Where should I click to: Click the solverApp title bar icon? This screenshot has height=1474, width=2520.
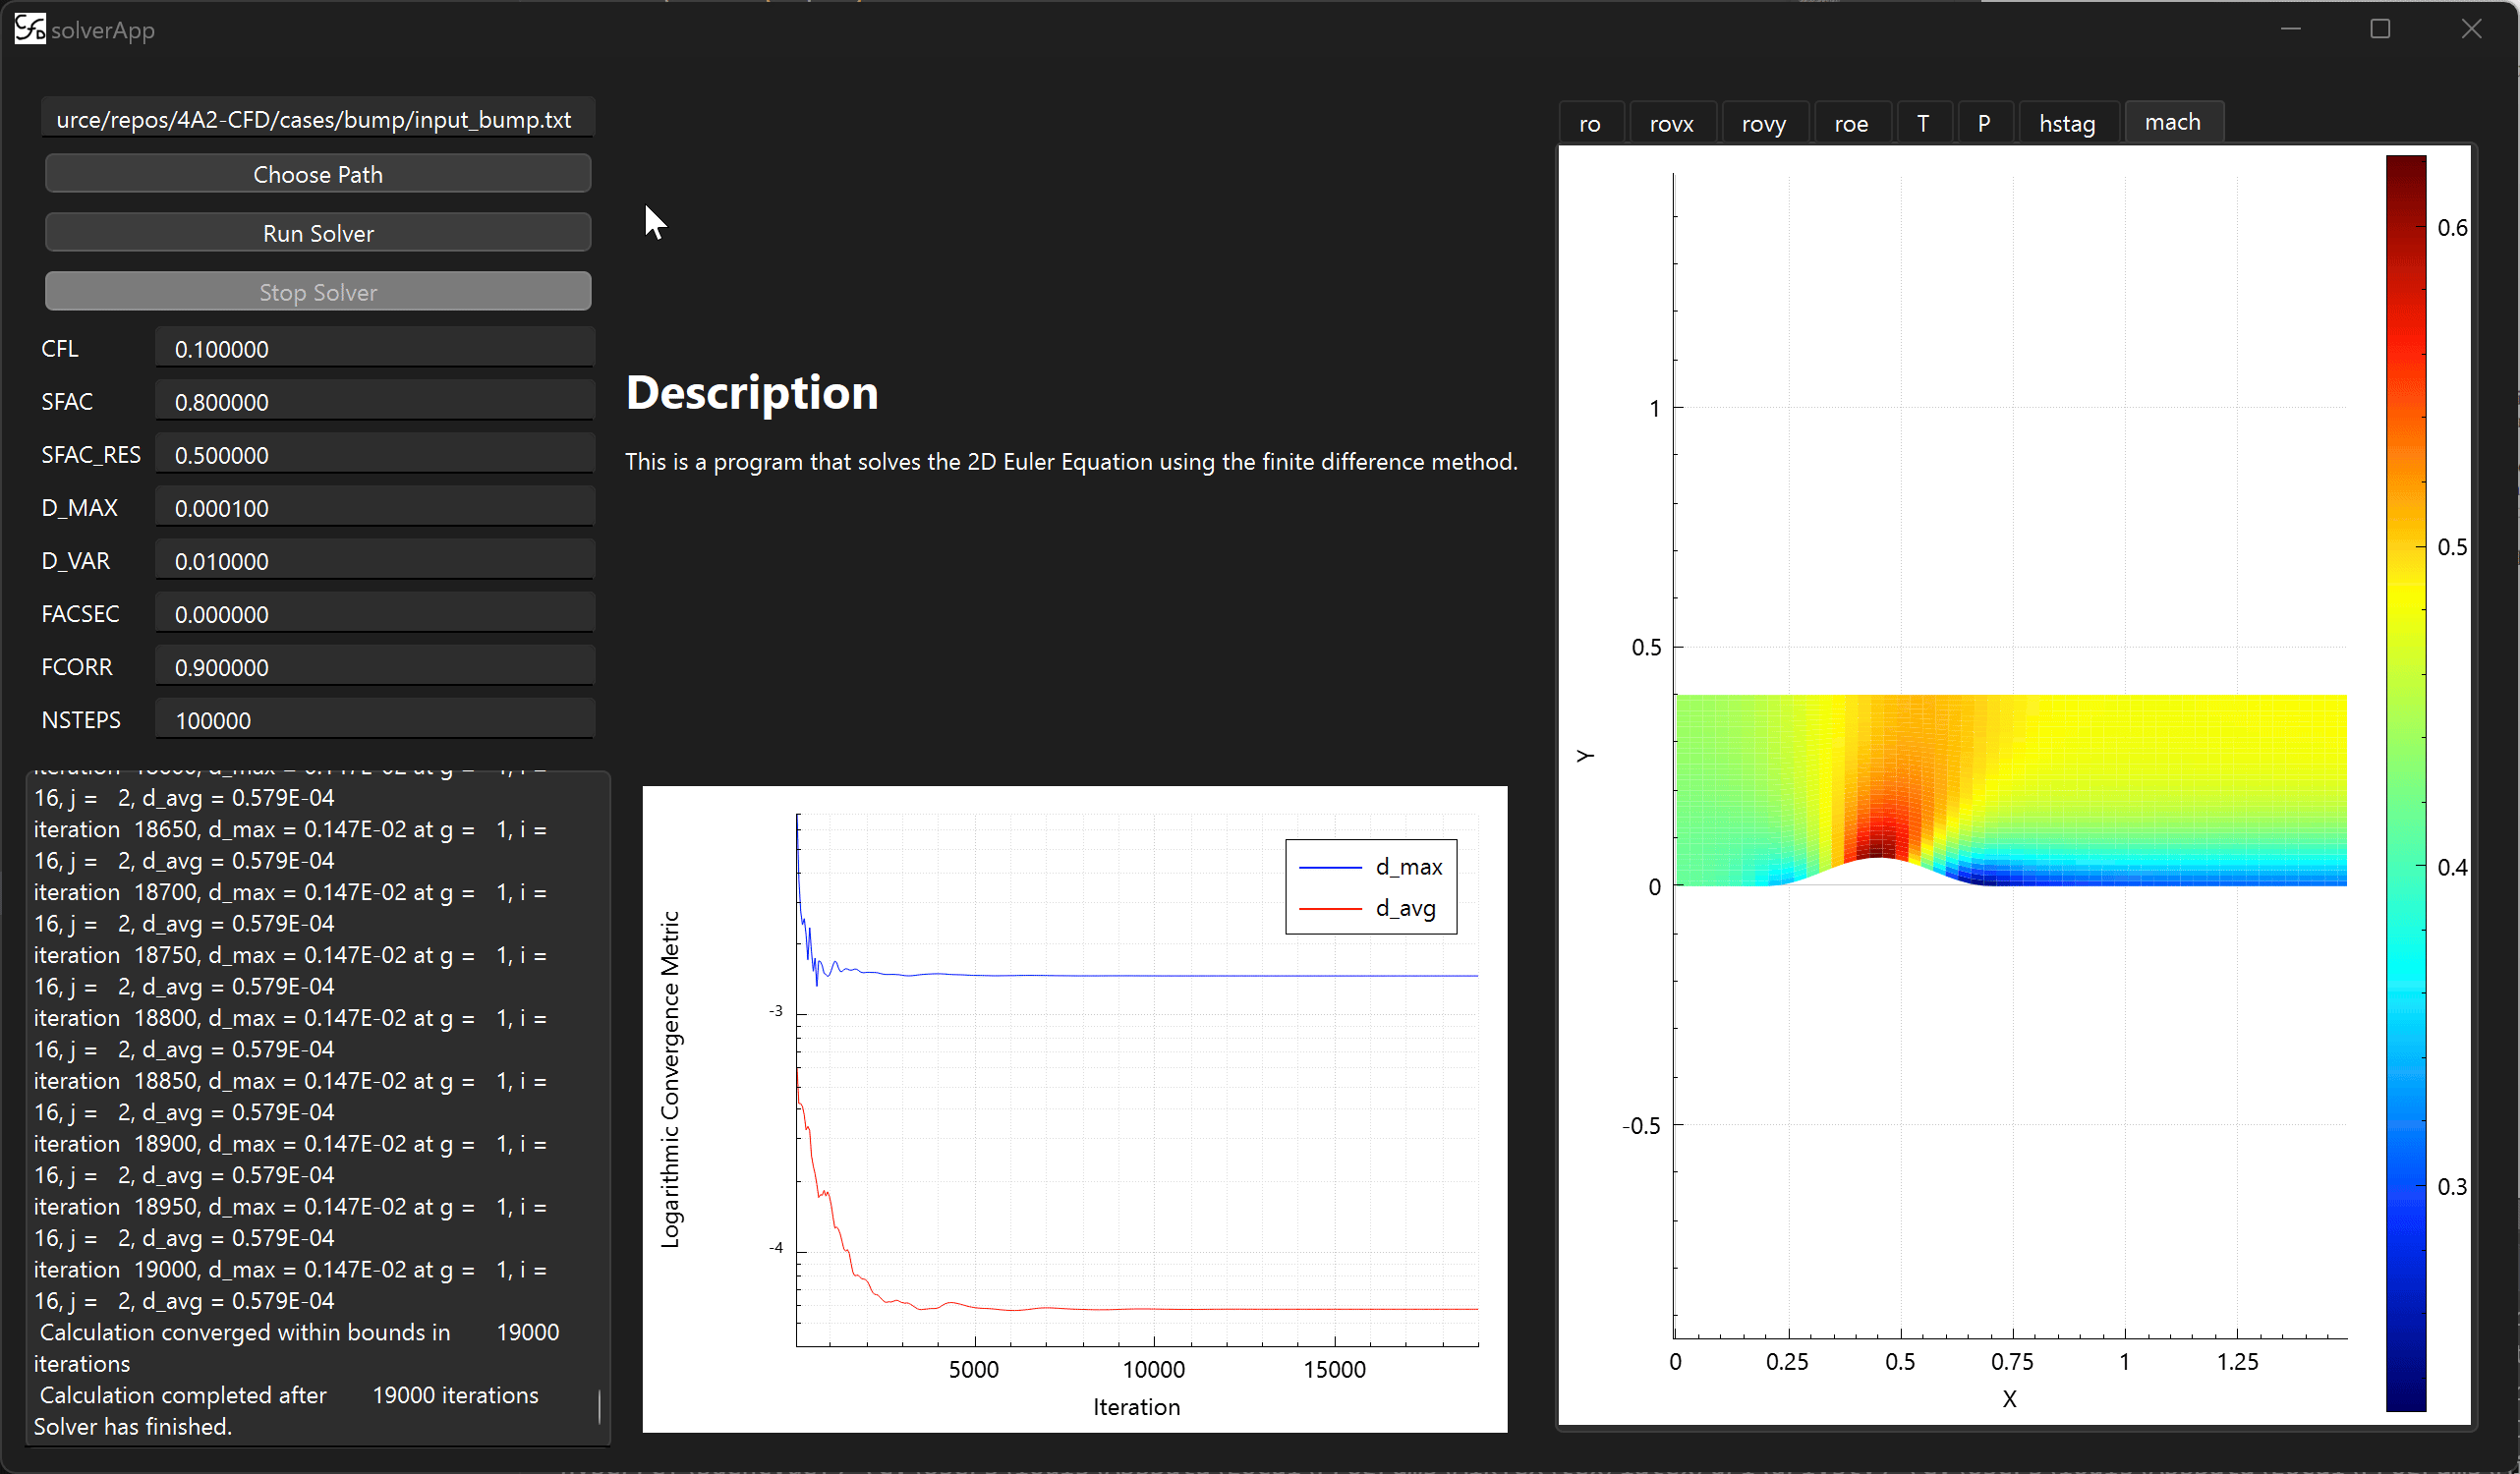[30, 29]
